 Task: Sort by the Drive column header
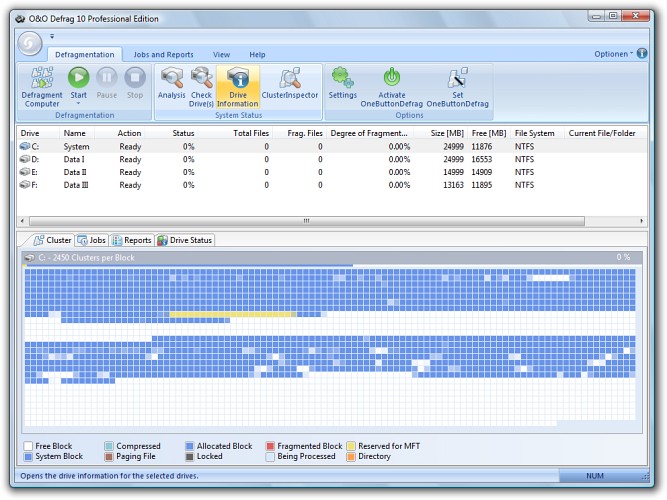[x=38, y=133]
